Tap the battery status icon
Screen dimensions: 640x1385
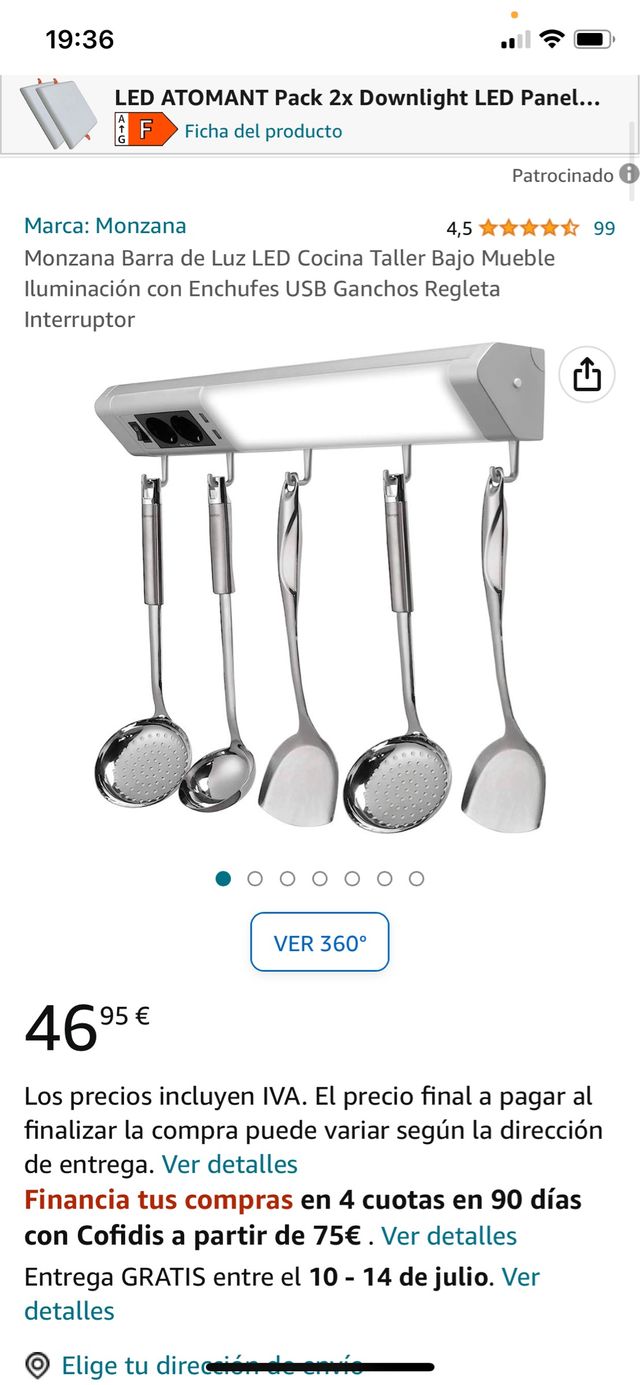pyautogui.click(x=594, y=40)
